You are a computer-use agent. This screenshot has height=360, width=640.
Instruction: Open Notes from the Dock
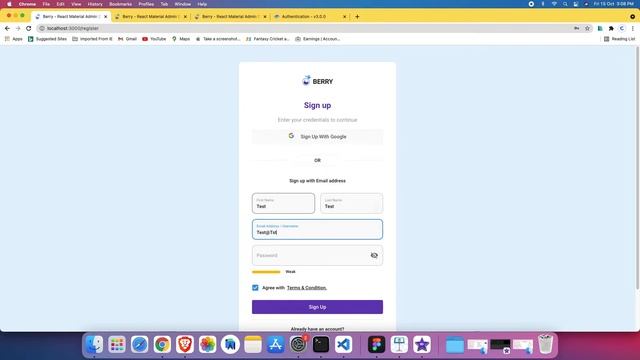pos(253,344)
